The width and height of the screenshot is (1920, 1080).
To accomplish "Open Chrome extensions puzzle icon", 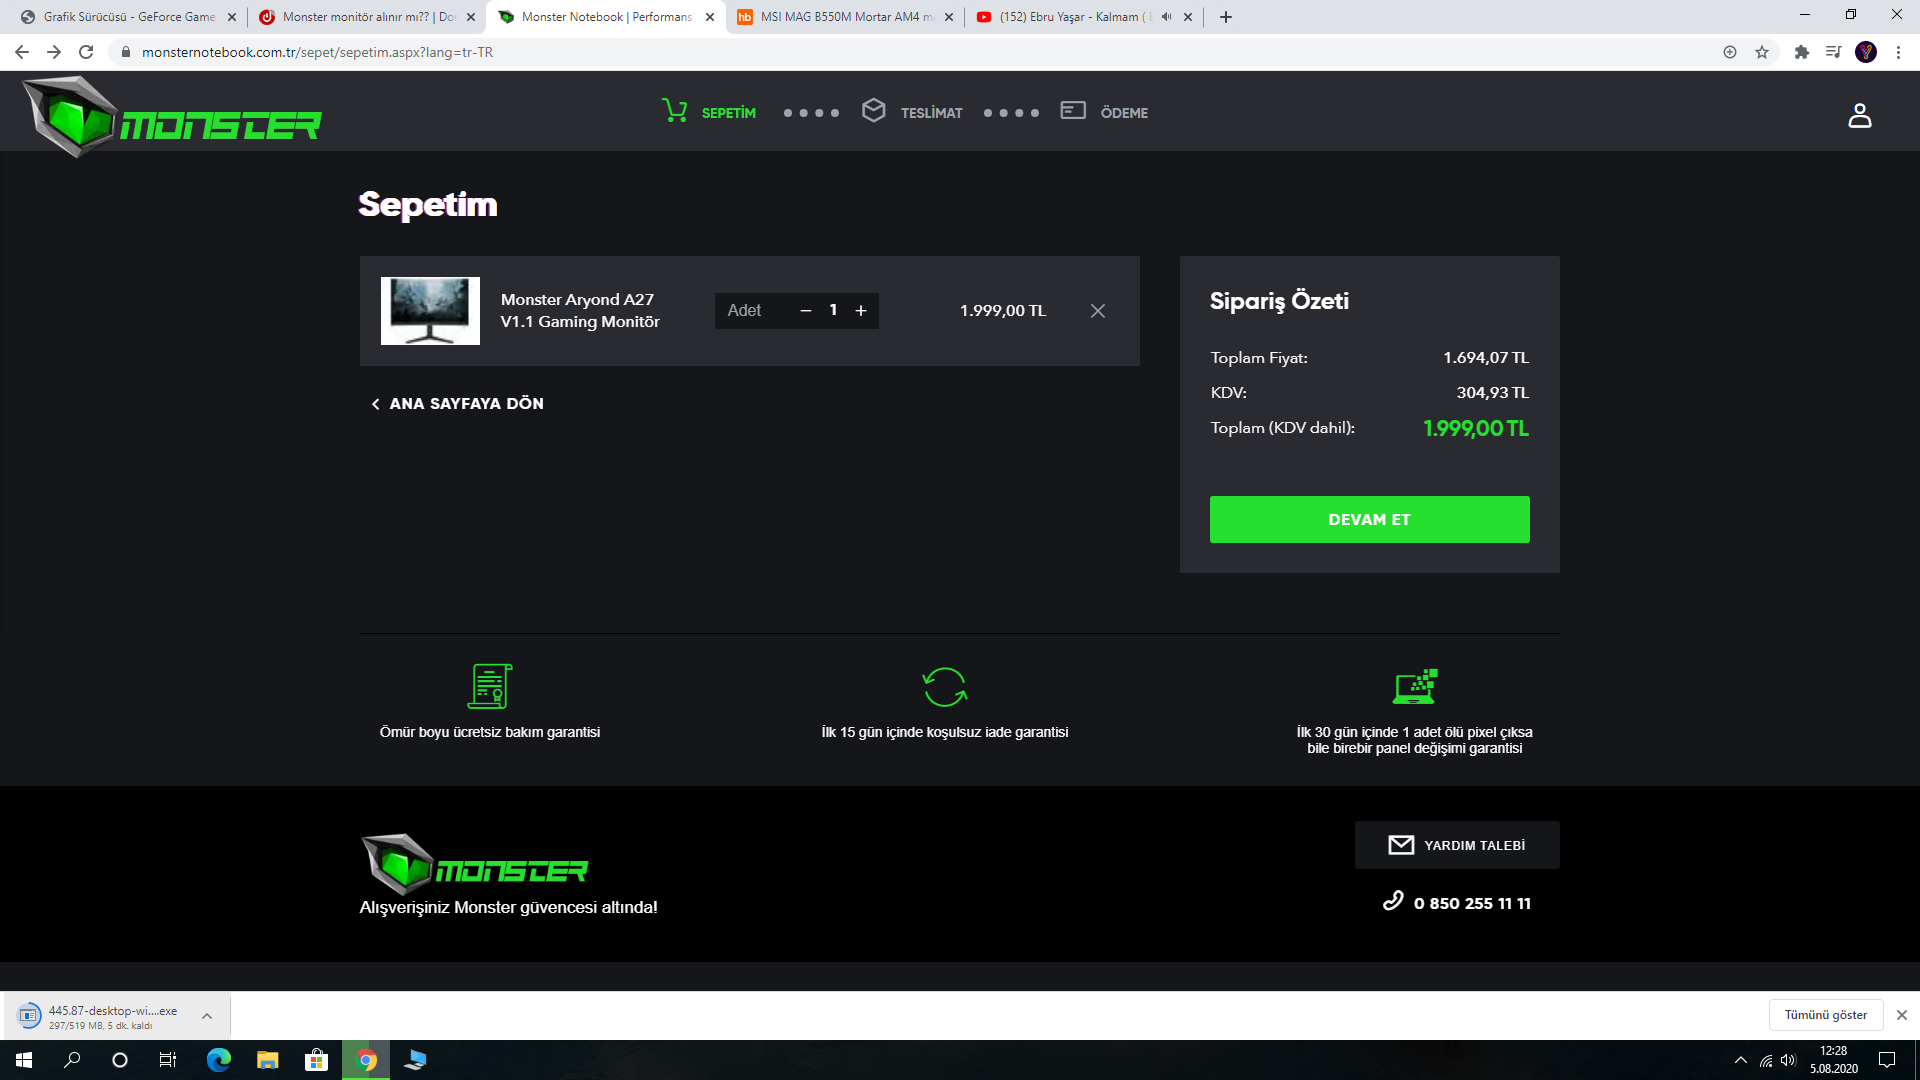I will (1801, 52).
